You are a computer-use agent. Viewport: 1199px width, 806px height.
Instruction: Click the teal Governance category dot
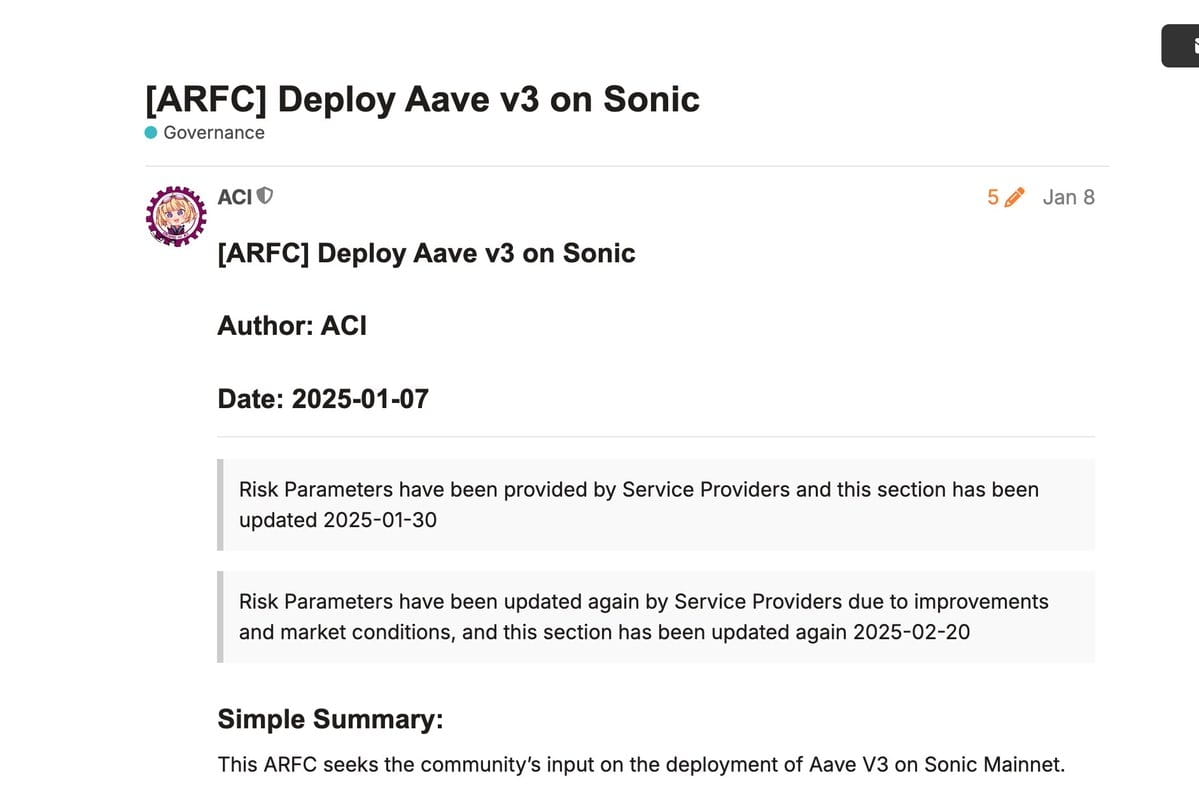point(151,133)
